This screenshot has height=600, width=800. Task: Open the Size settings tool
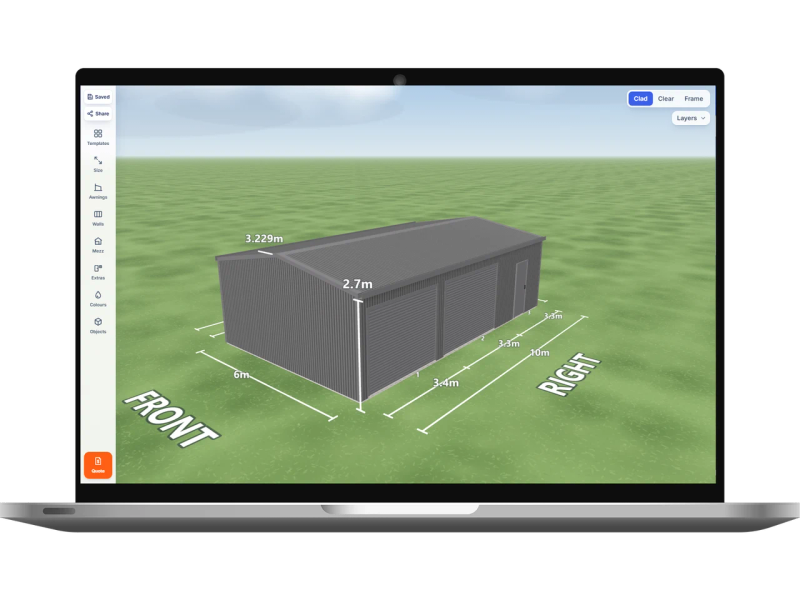click(98, 164)
